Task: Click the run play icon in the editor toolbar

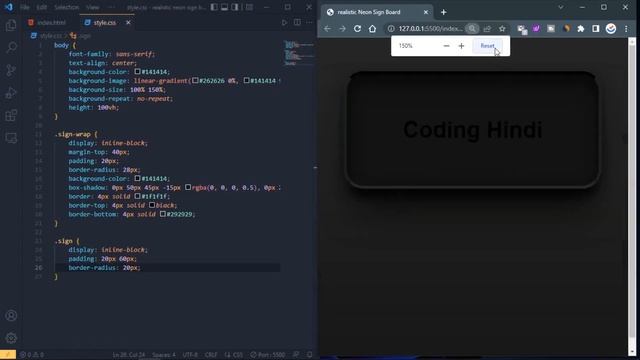Action: 284,22
